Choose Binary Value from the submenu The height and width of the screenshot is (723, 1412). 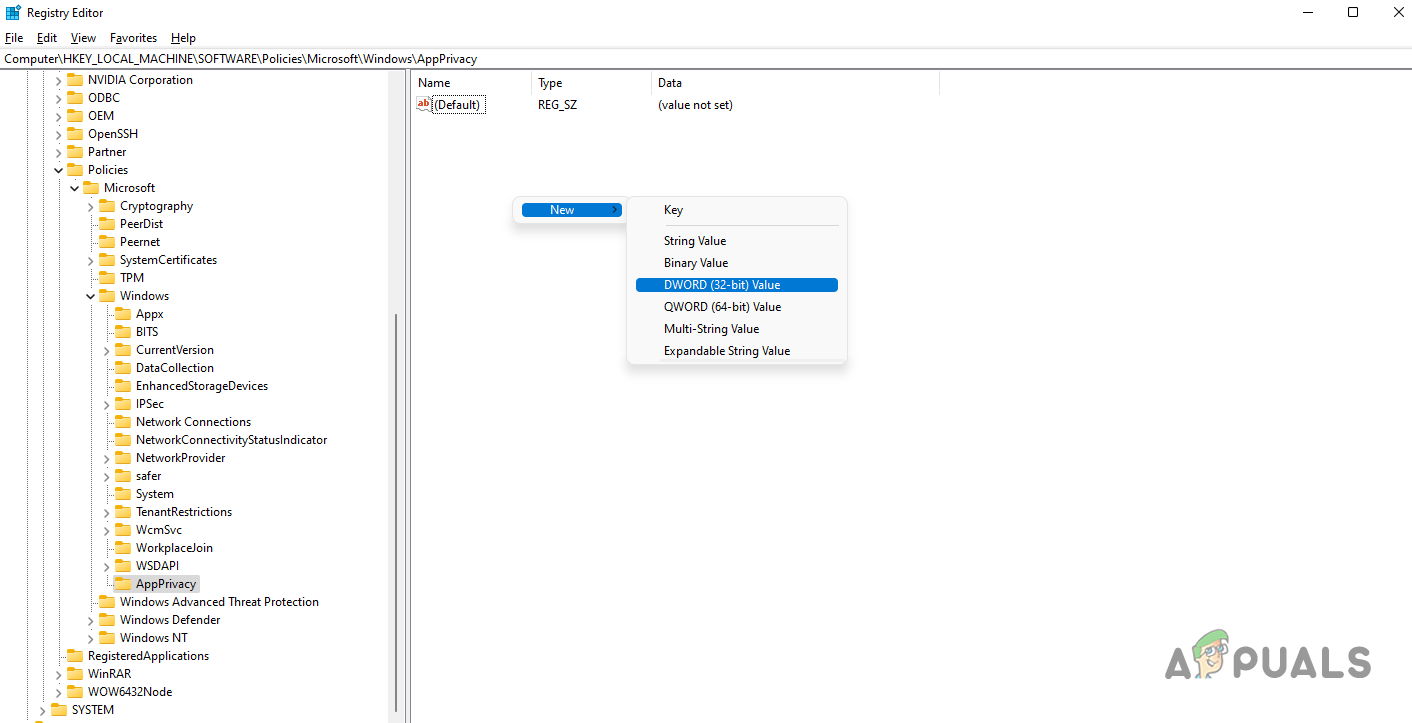pos(737,263)
